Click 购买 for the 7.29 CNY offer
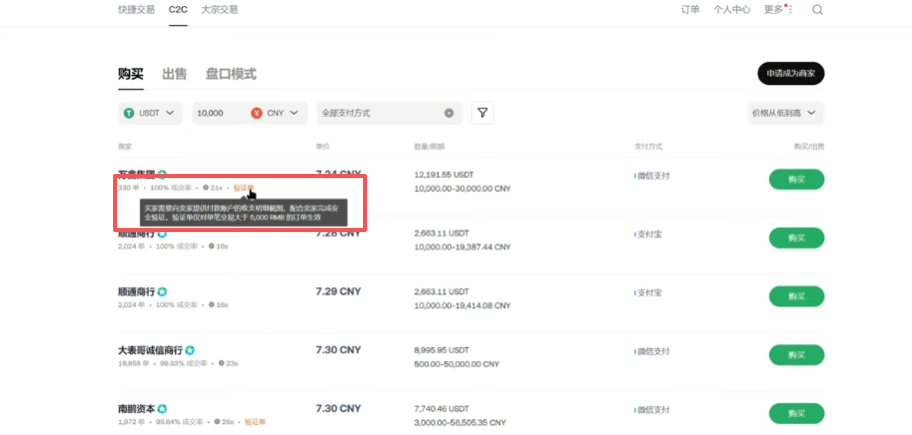The image size is (912, 435). (796, 296)
